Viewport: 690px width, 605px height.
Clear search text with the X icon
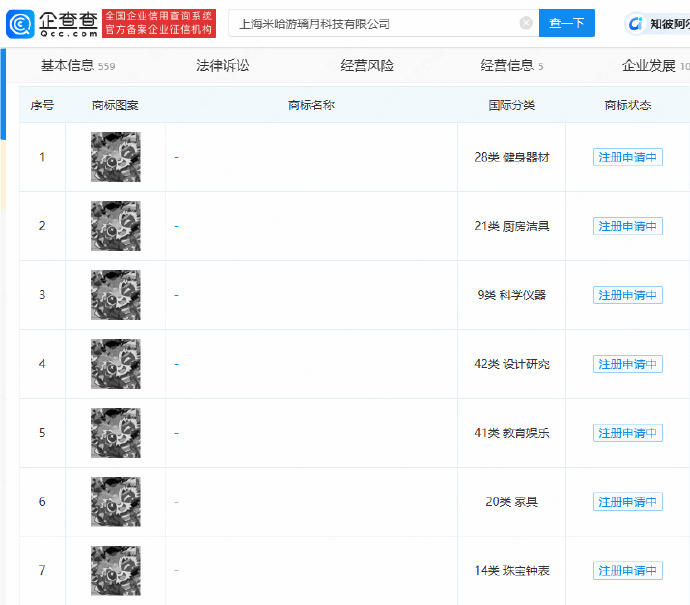pyautogui.click(x=526, y=23)
